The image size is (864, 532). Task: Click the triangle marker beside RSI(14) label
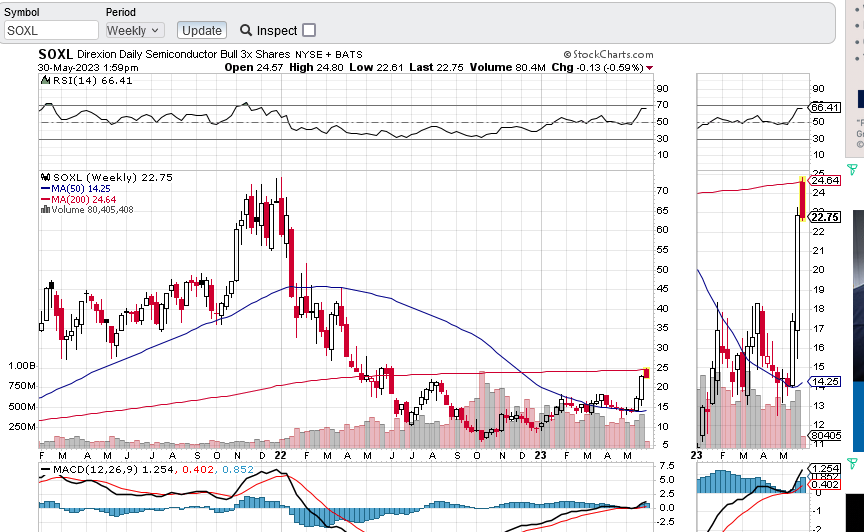tap(43, 81)
